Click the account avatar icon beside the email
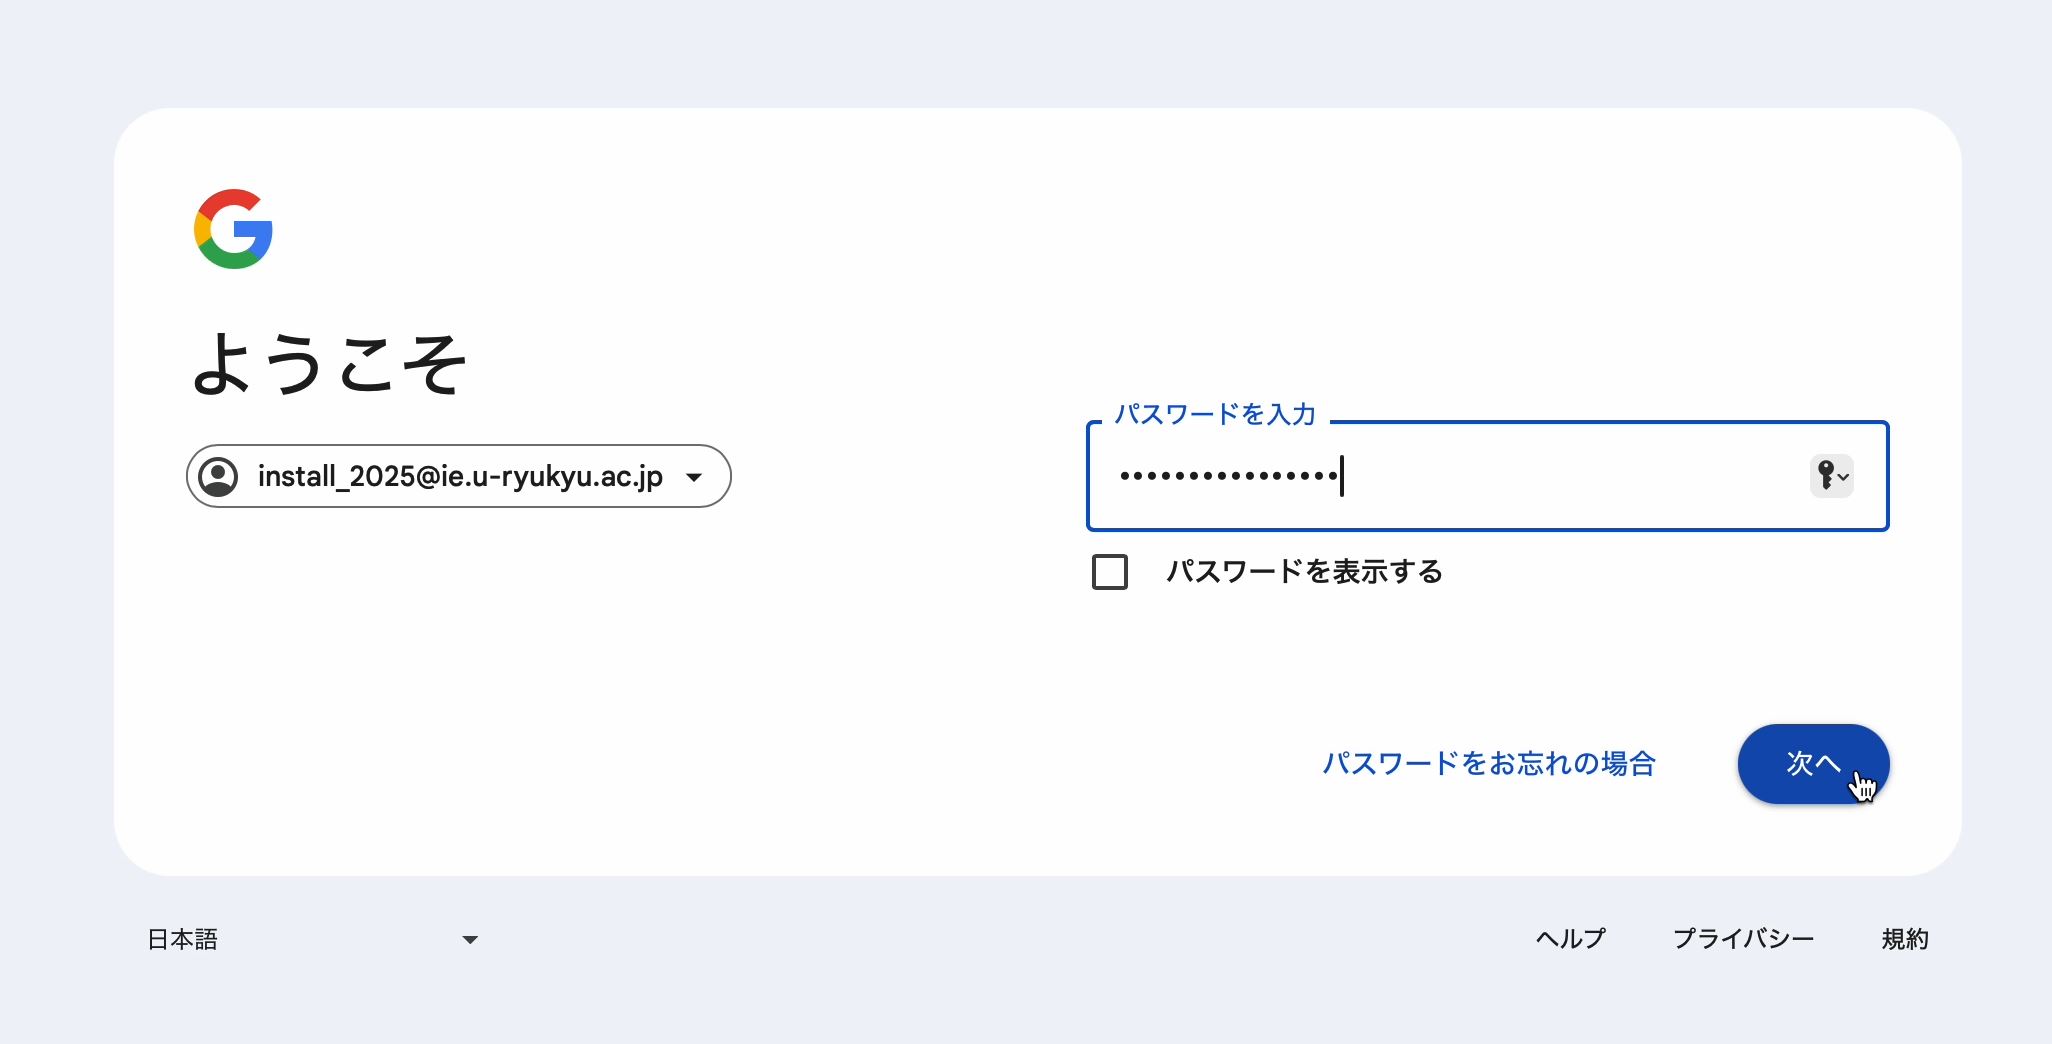This screenshot has height=1044, width=2052. [x=218, y=477]
